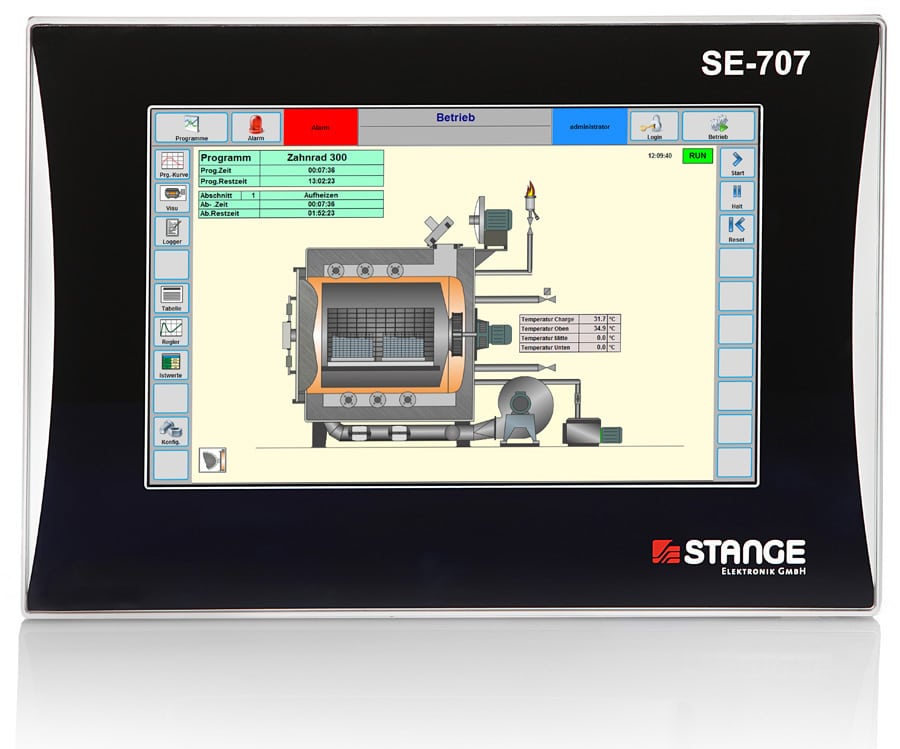Click the blue administrator user field
This screenshot has width=900, height=749.
coord(590,125)
